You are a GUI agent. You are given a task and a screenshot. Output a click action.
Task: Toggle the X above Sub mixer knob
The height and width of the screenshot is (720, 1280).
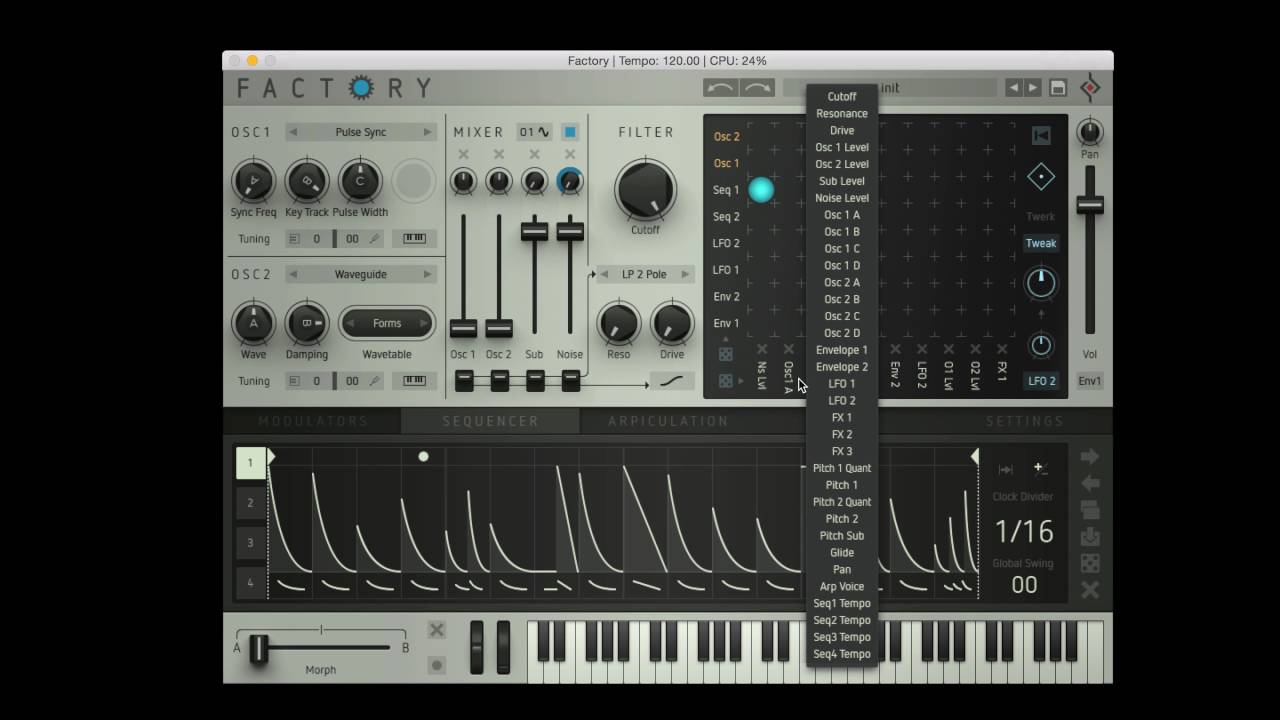click(534, 155)
